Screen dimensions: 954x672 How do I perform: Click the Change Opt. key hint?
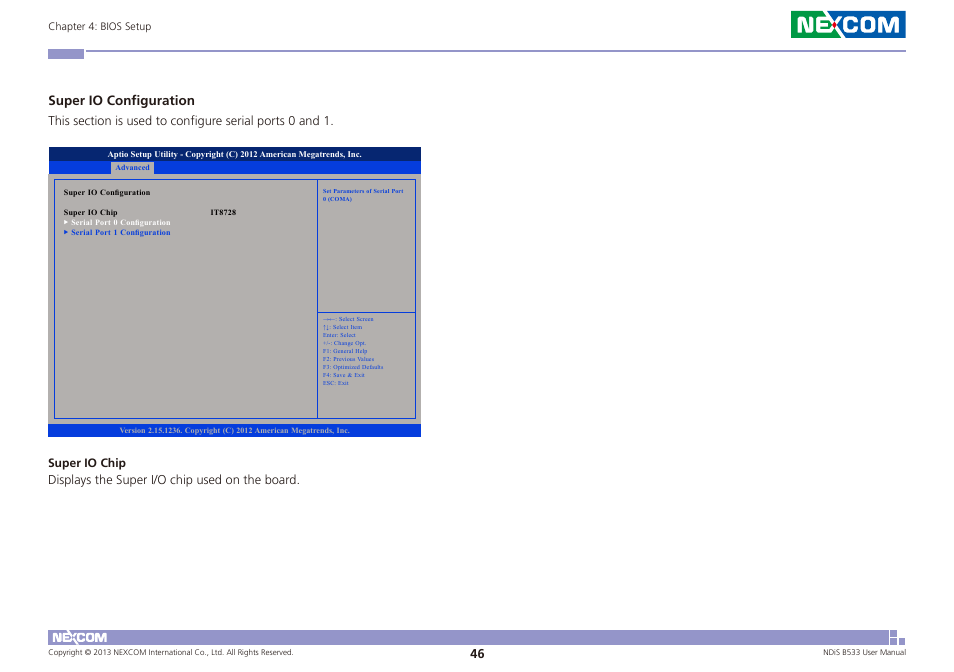pos(344,343)
